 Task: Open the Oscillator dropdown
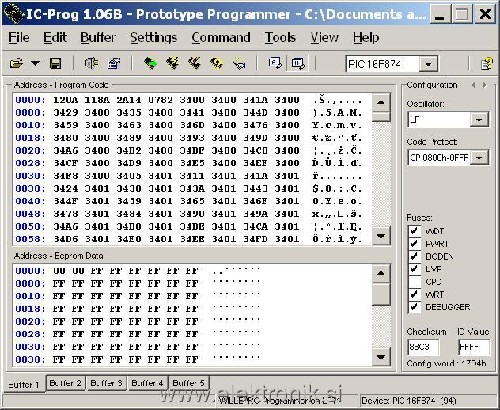tap(479, 119)
